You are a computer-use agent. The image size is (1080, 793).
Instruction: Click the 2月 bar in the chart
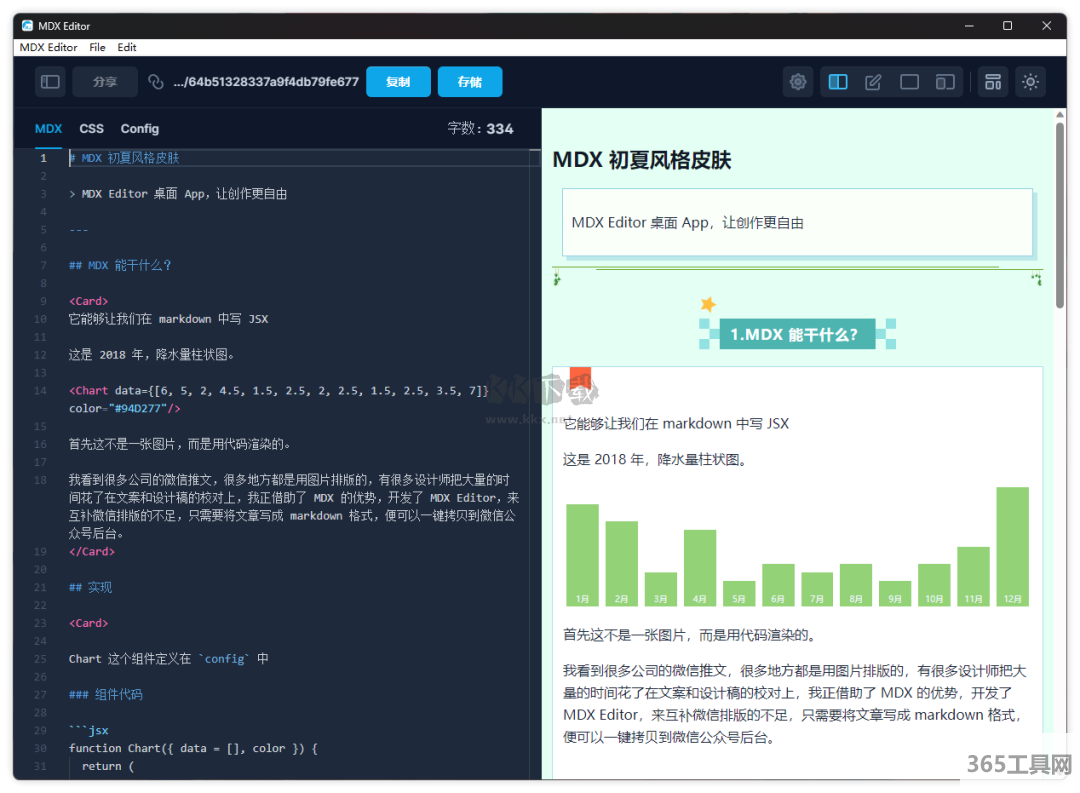(x=621, y=564)
